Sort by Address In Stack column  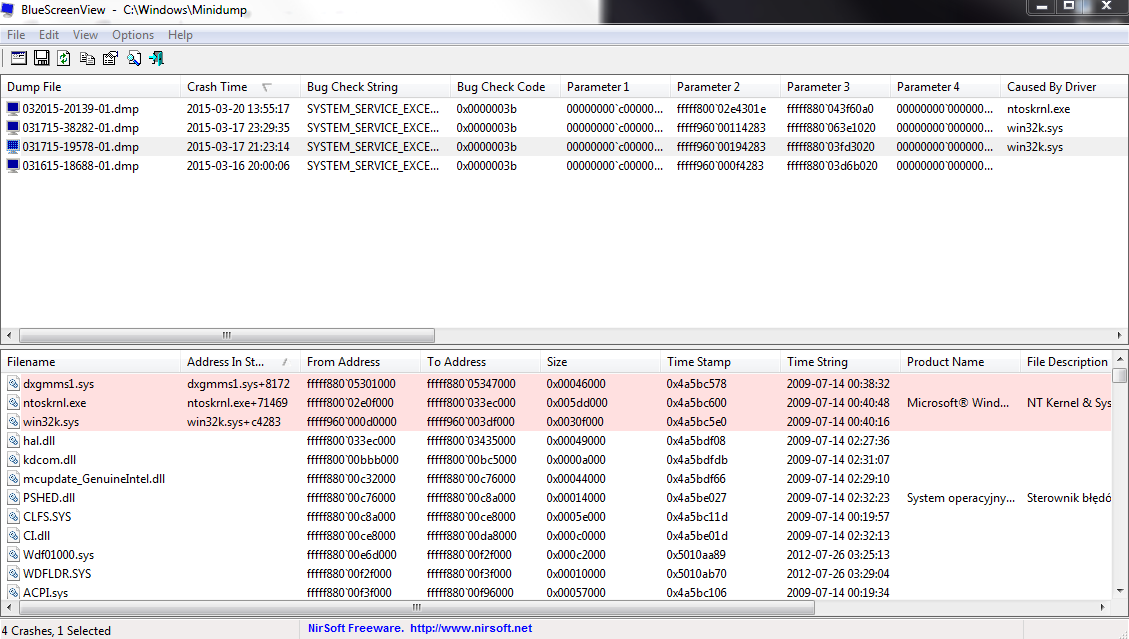[x=240, y=362]
